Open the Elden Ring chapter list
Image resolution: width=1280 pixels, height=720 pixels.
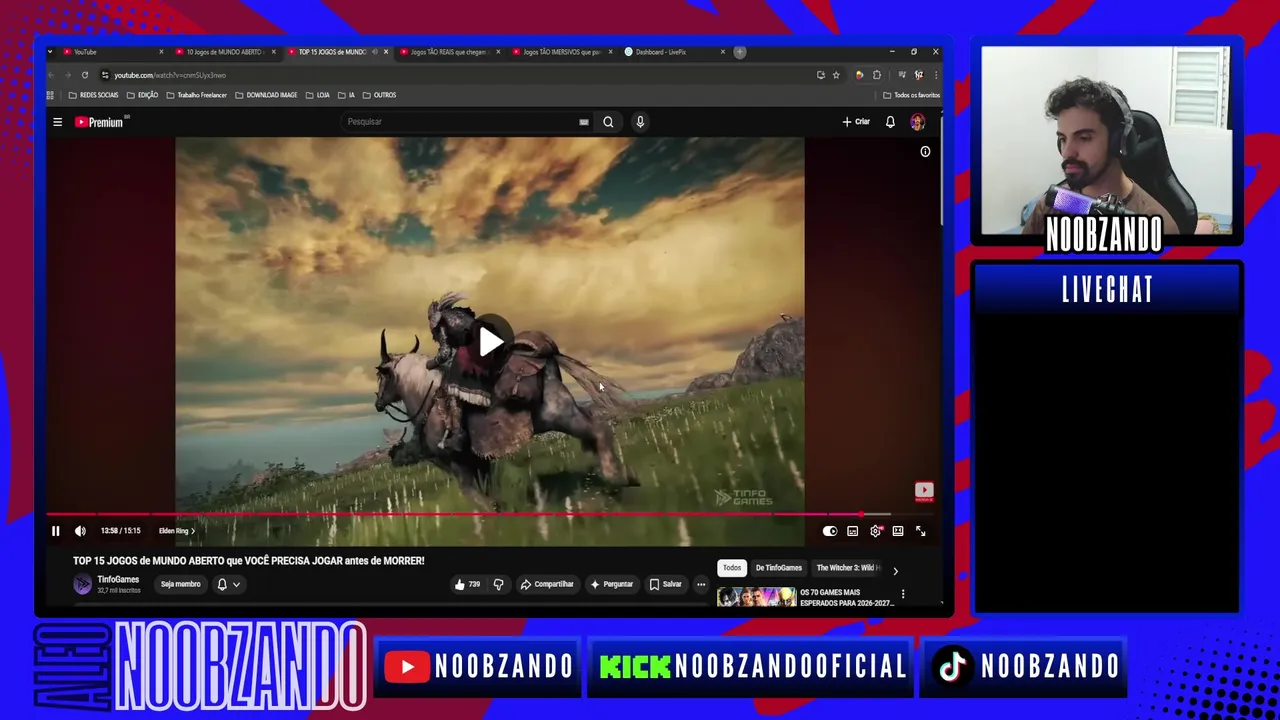177,531
